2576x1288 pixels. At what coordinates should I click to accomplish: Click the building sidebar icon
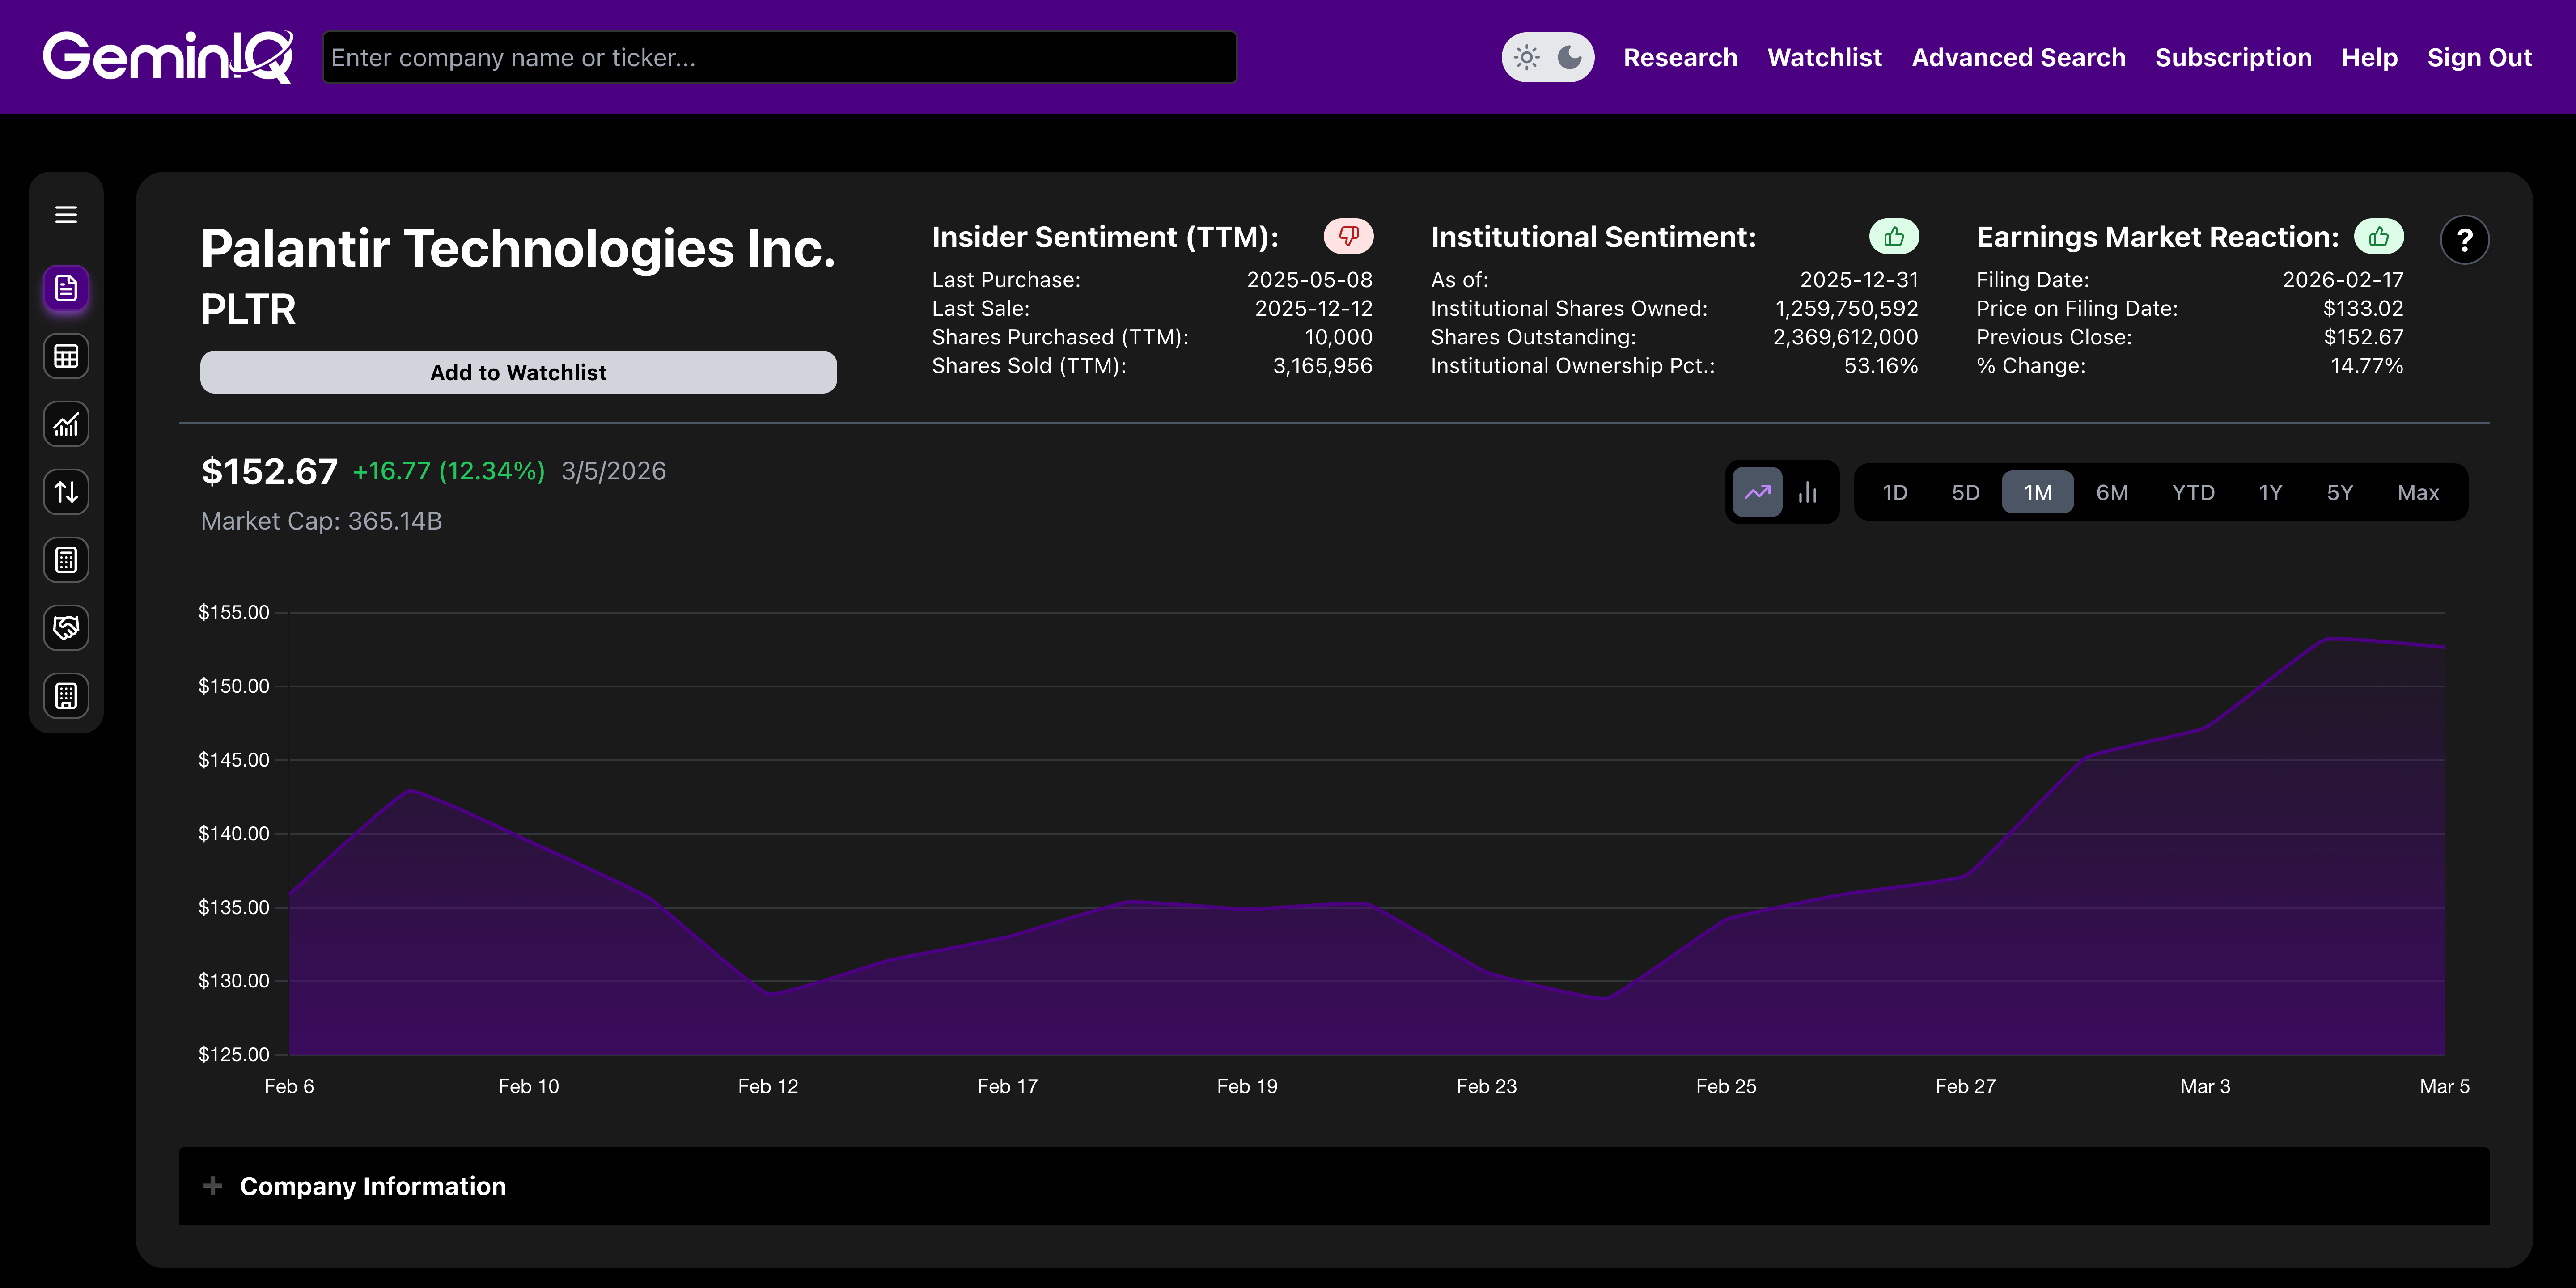click(66, 696)
